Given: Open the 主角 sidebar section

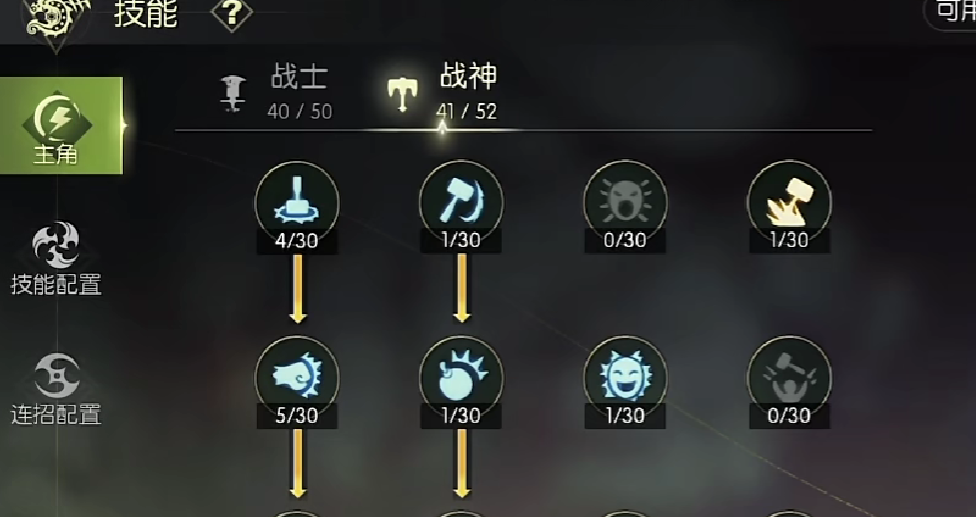Looking at the screenshot, I should click(x=61, y=126).
